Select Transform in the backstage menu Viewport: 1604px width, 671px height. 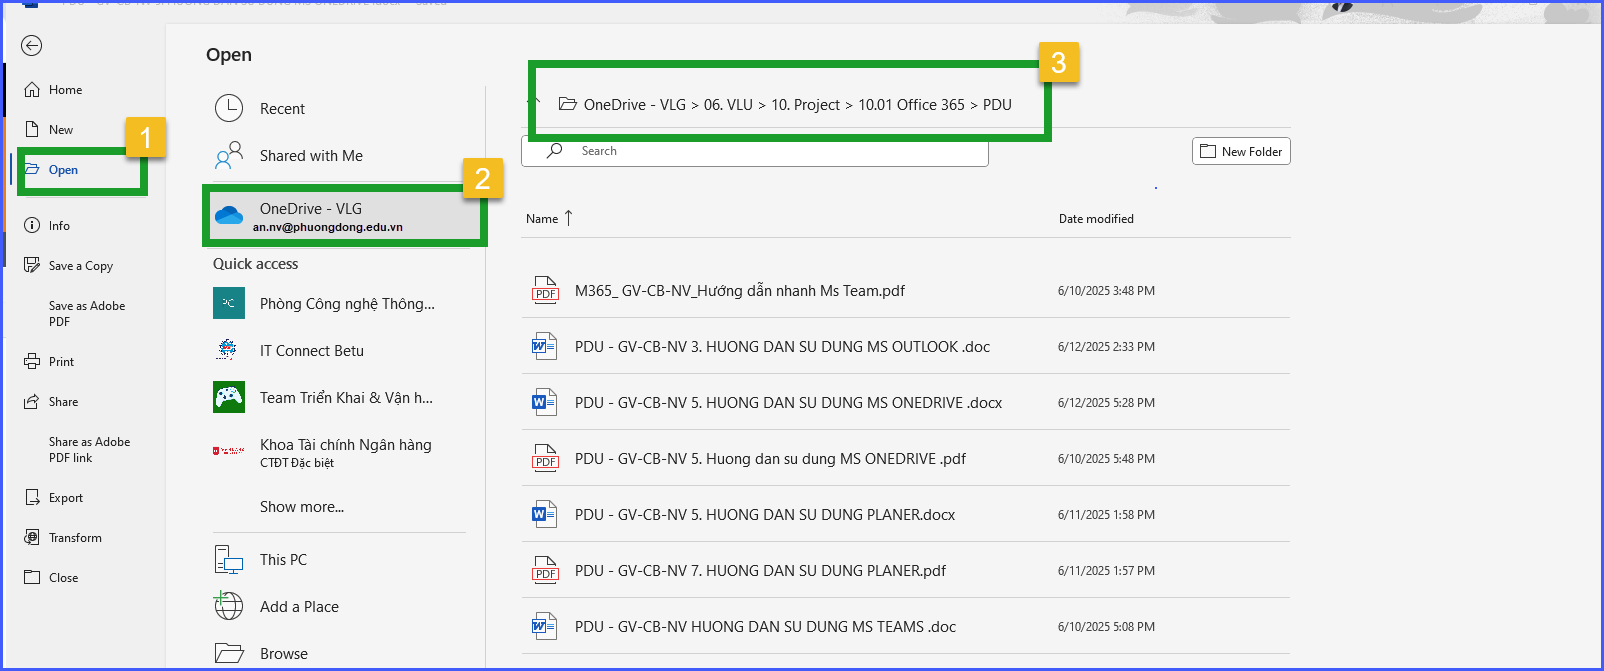tap(75, 538)
